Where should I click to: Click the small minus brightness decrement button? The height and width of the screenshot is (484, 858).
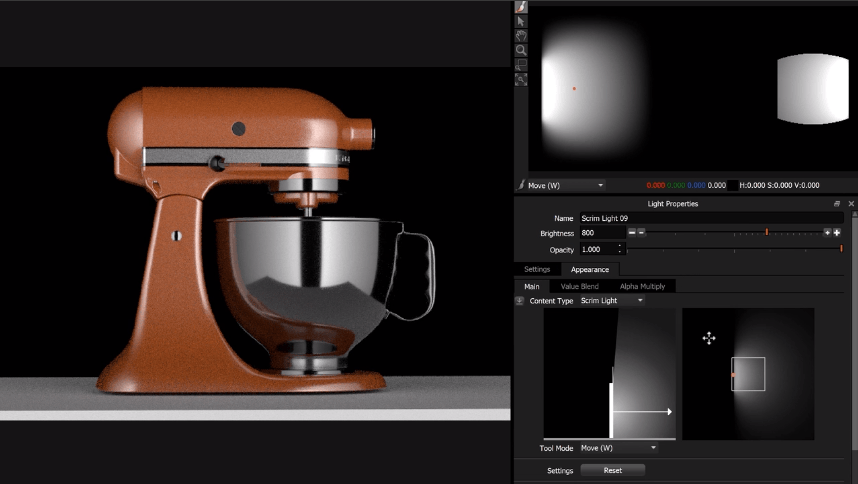point(641,232)
